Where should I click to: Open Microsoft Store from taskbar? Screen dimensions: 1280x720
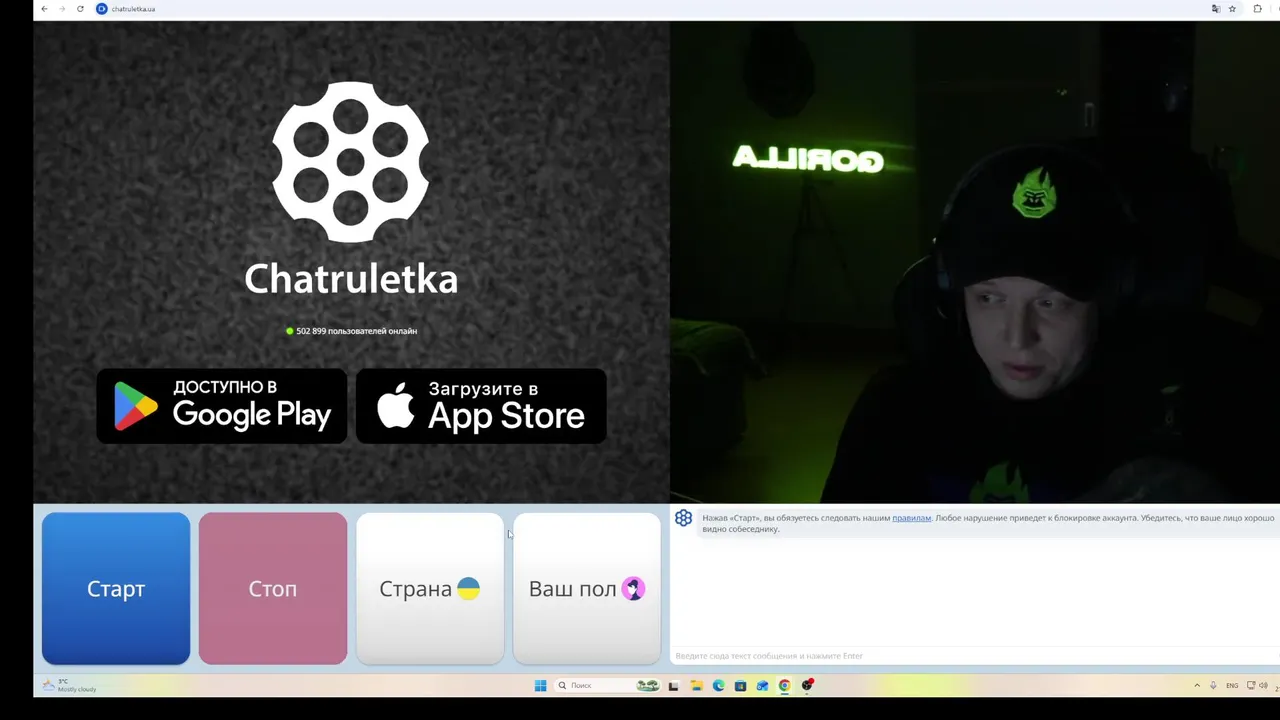tap(740, 685)
